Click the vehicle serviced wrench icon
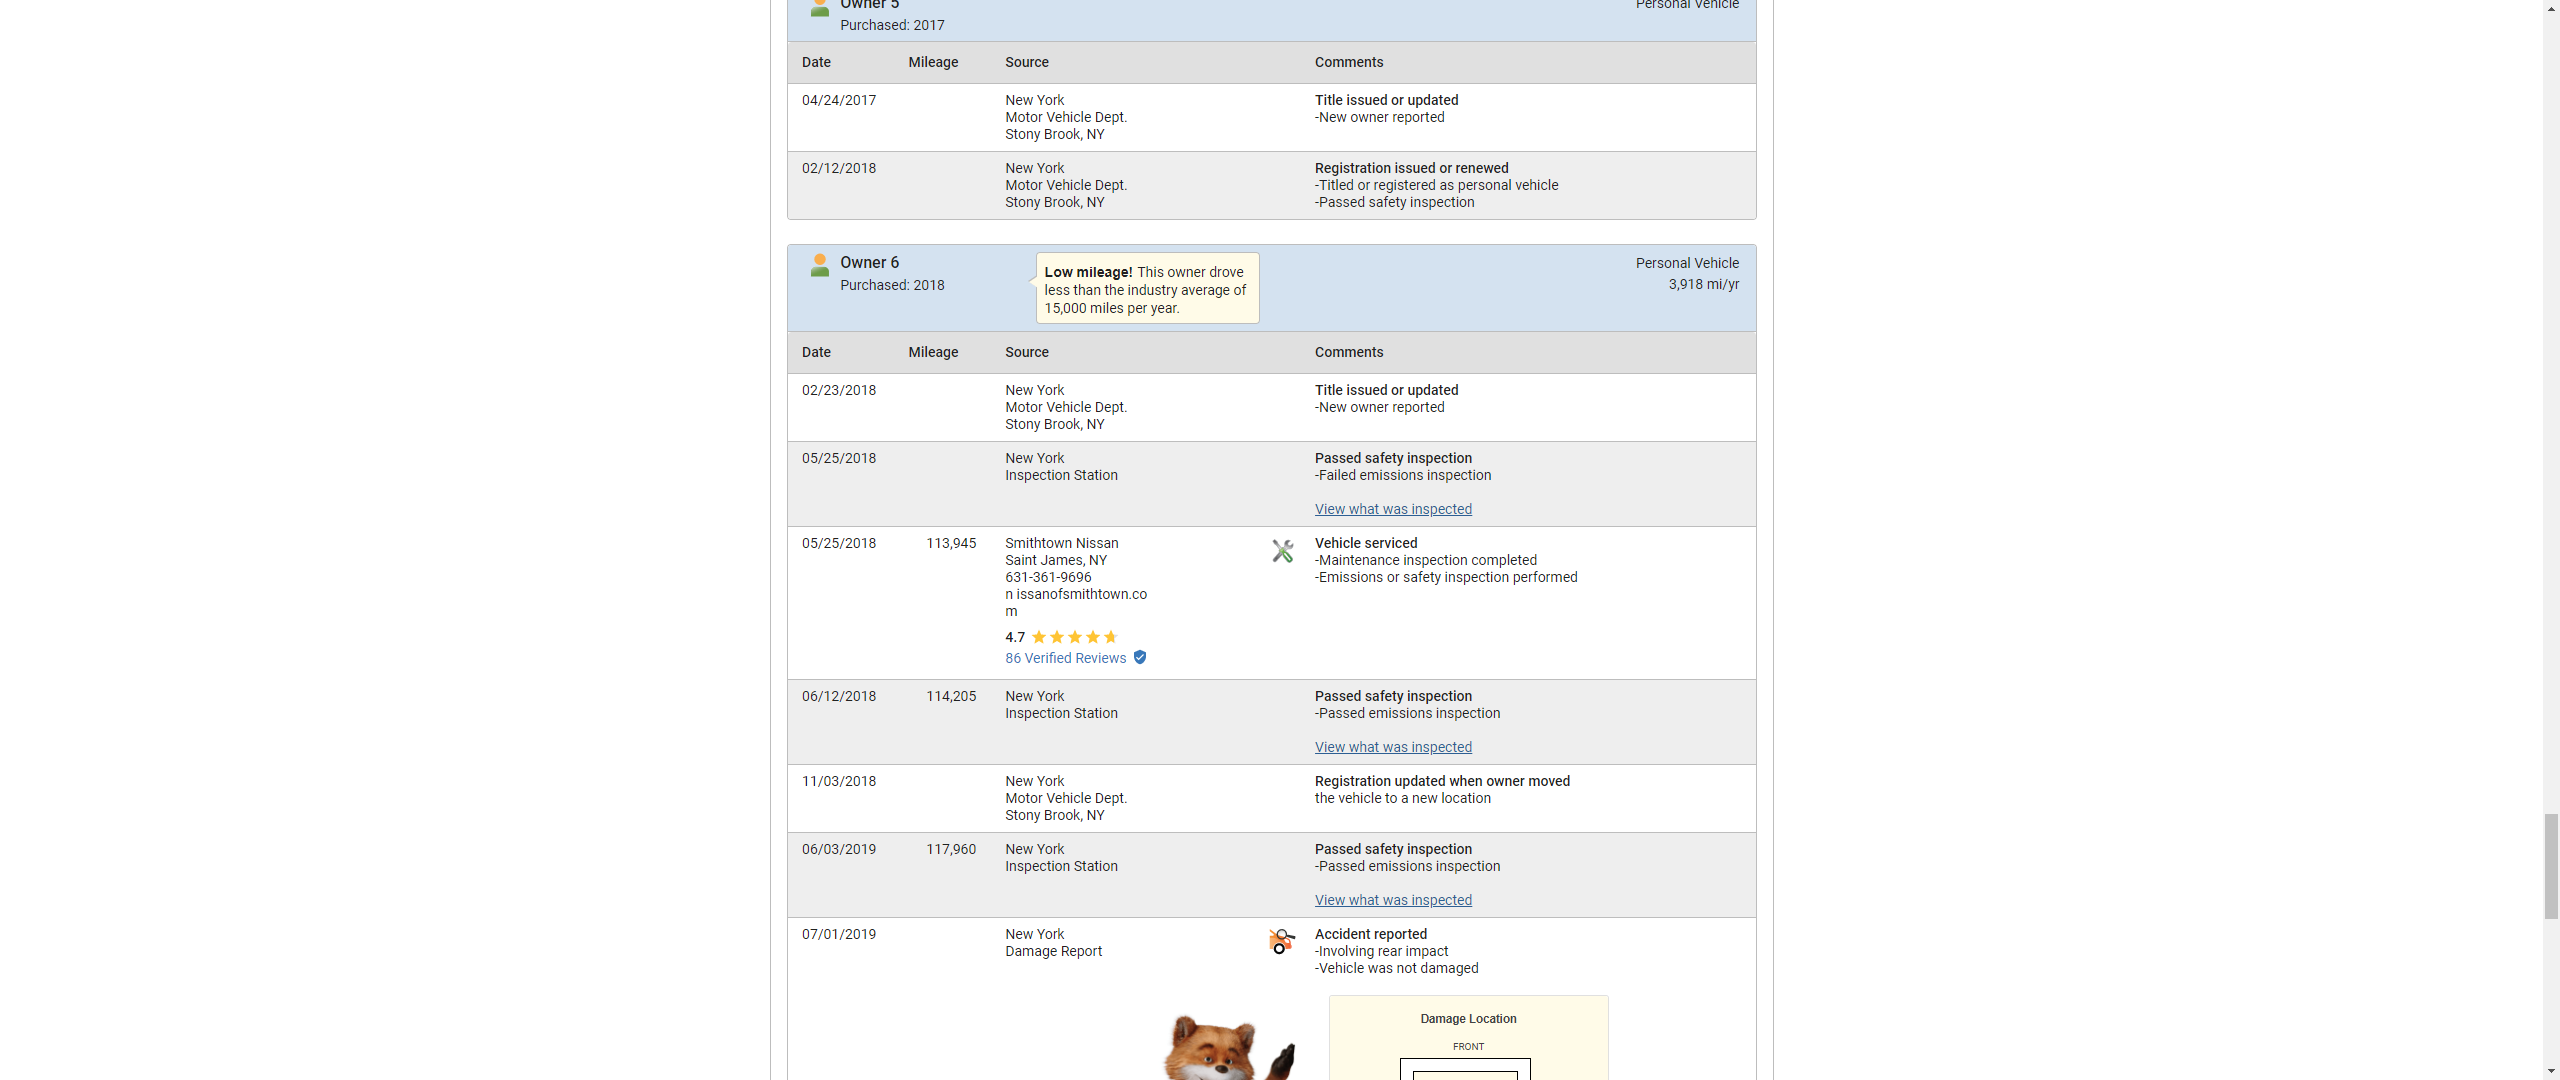This screenshot has height=1080, width=2560. 1282,551
